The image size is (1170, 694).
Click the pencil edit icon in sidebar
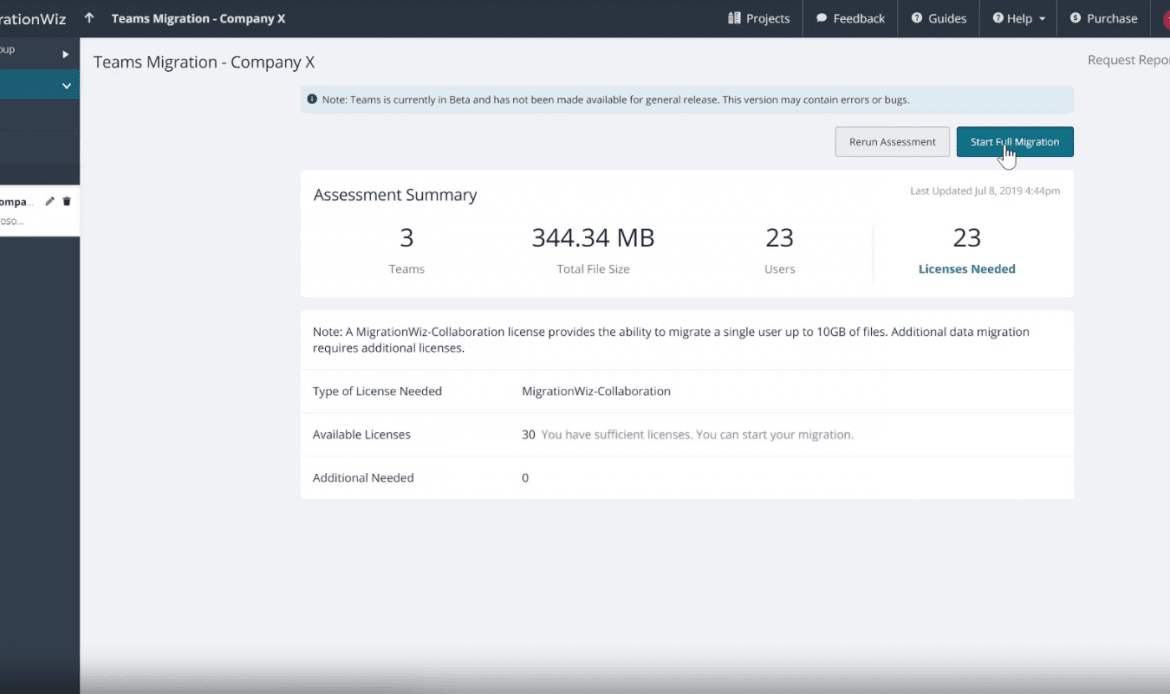click(x=50, y=202)
